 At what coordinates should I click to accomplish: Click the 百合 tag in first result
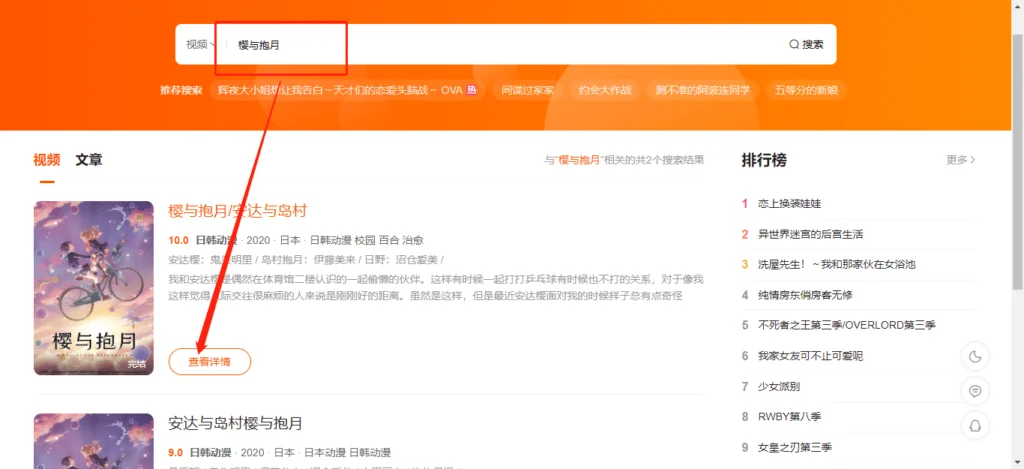(389, 240)
